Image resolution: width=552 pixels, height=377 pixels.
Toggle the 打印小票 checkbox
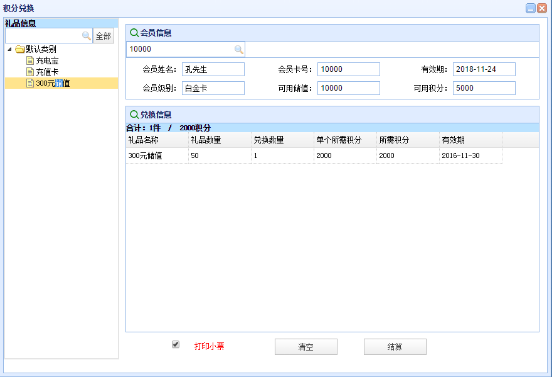coord(176,344)
